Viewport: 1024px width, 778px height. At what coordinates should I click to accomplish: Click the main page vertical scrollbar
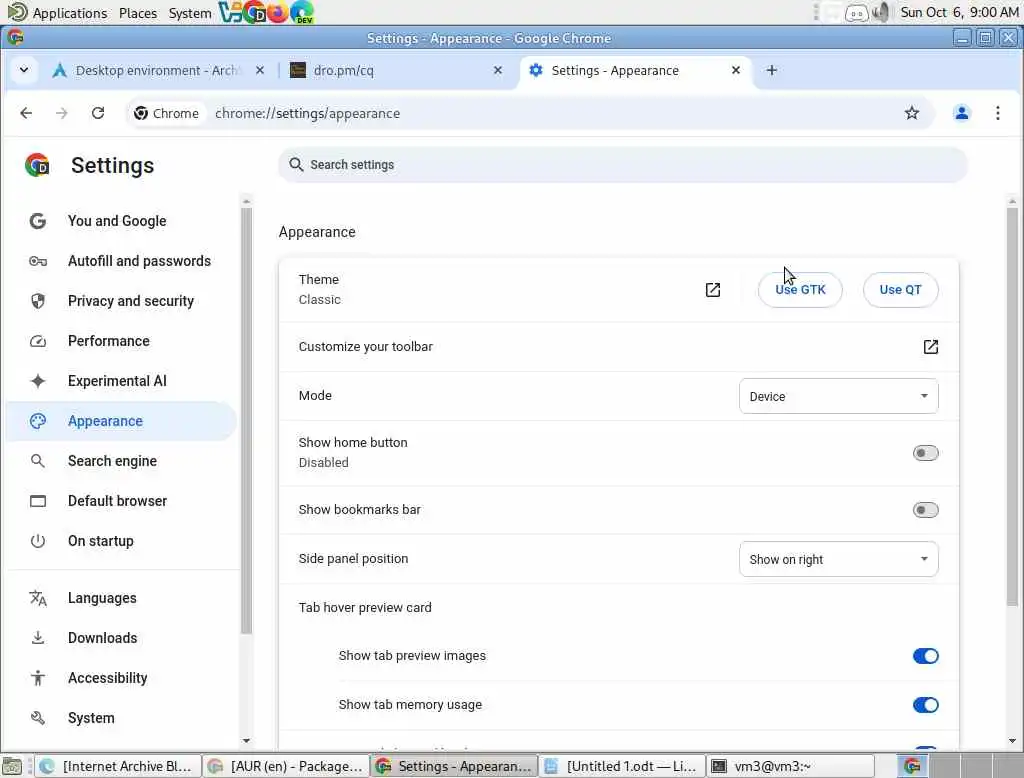click(x=1012, y=406)
